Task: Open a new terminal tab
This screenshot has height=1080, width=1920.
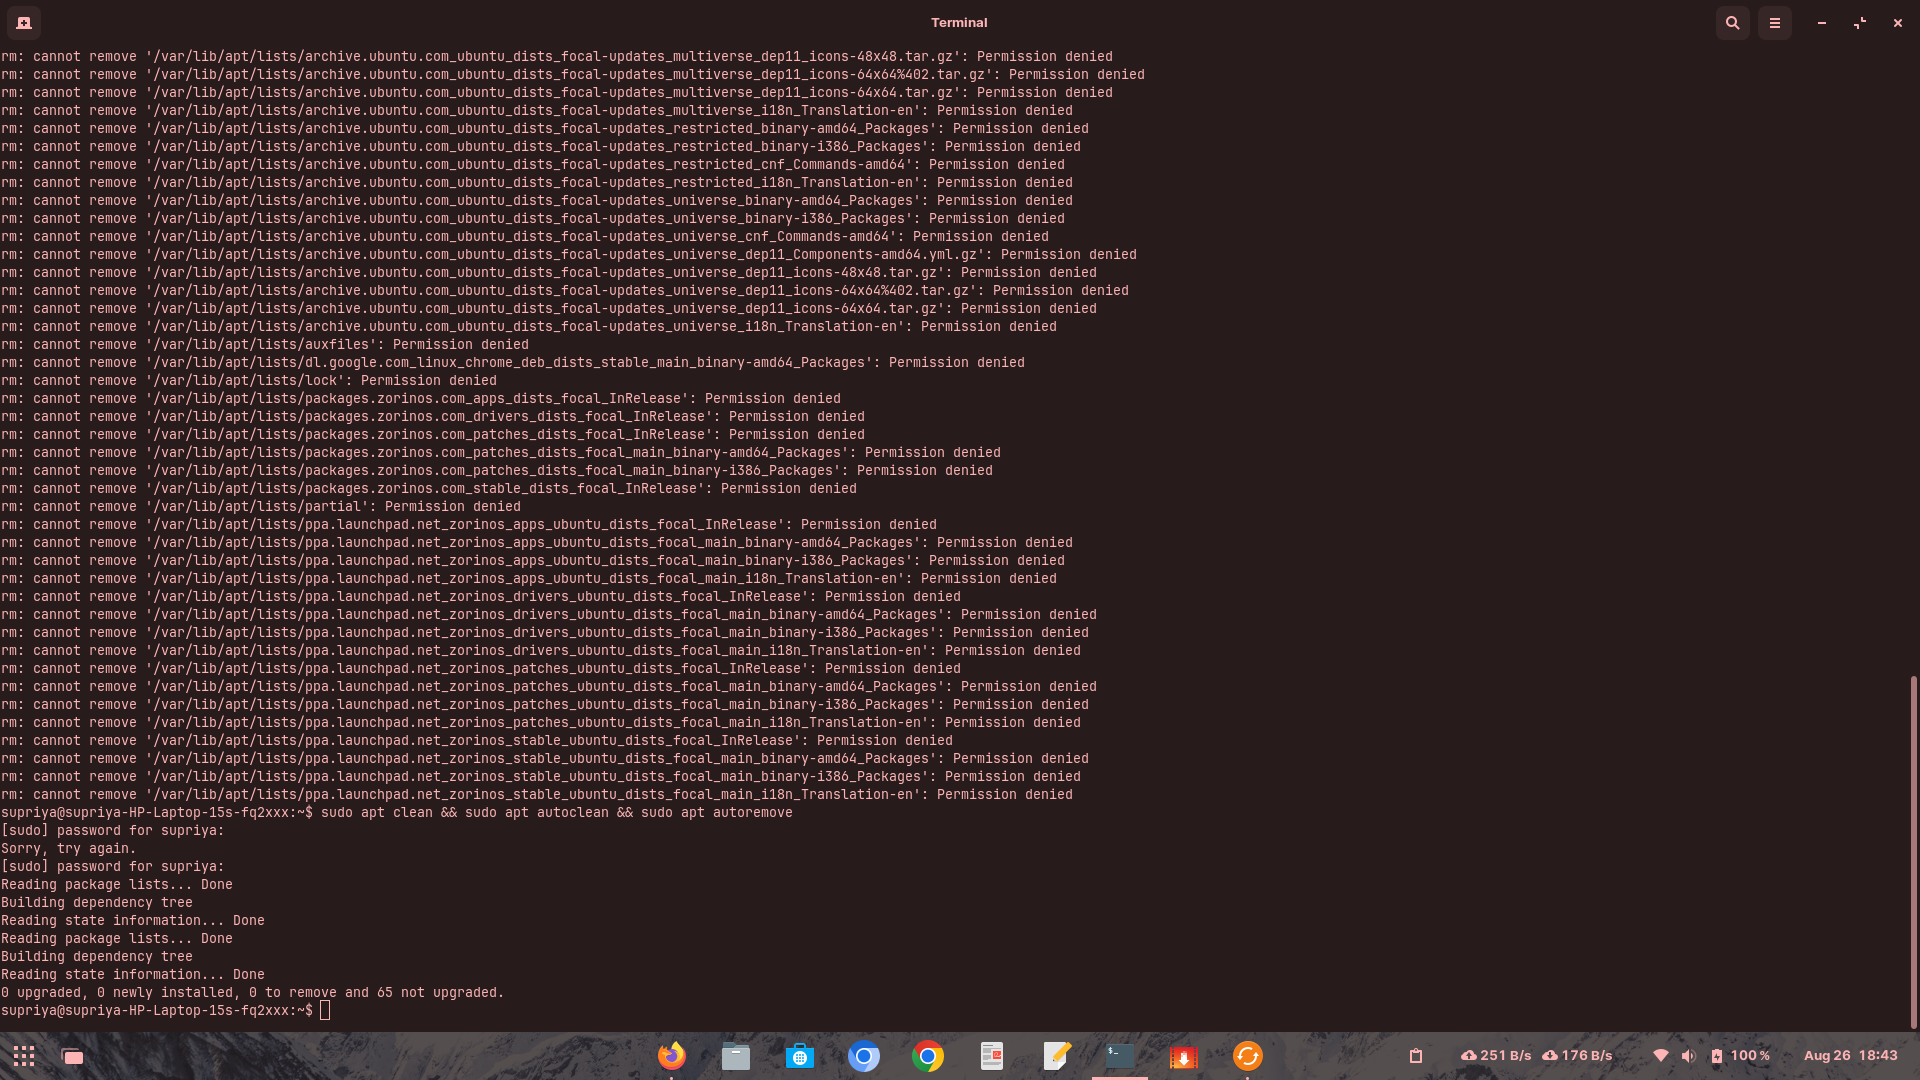Action: point(24,22)
